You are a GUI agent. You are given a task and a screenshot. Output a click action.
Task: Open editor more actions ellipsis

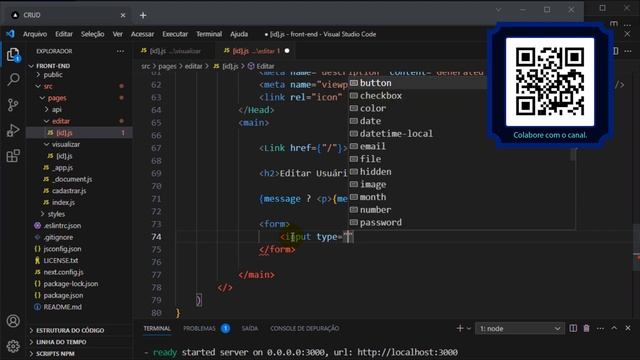coord(628,51)
